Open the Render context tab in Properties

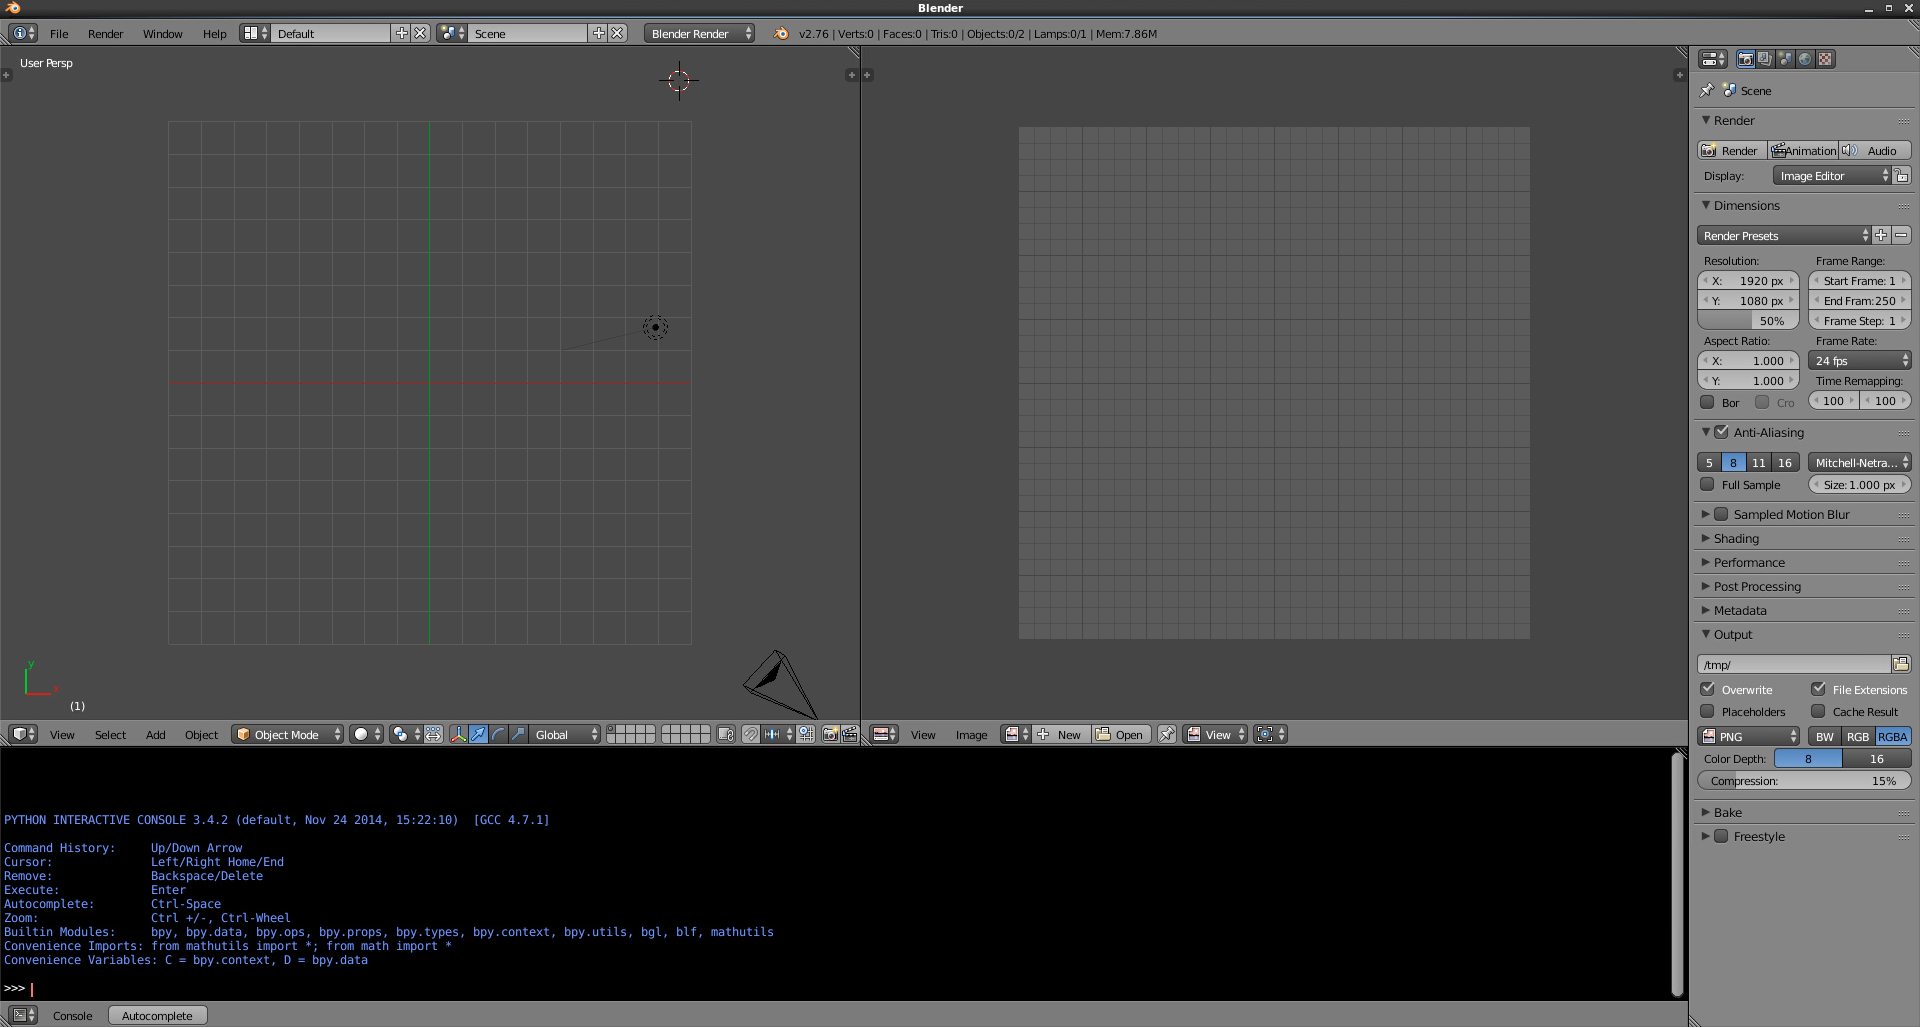tap(1745, 59)
